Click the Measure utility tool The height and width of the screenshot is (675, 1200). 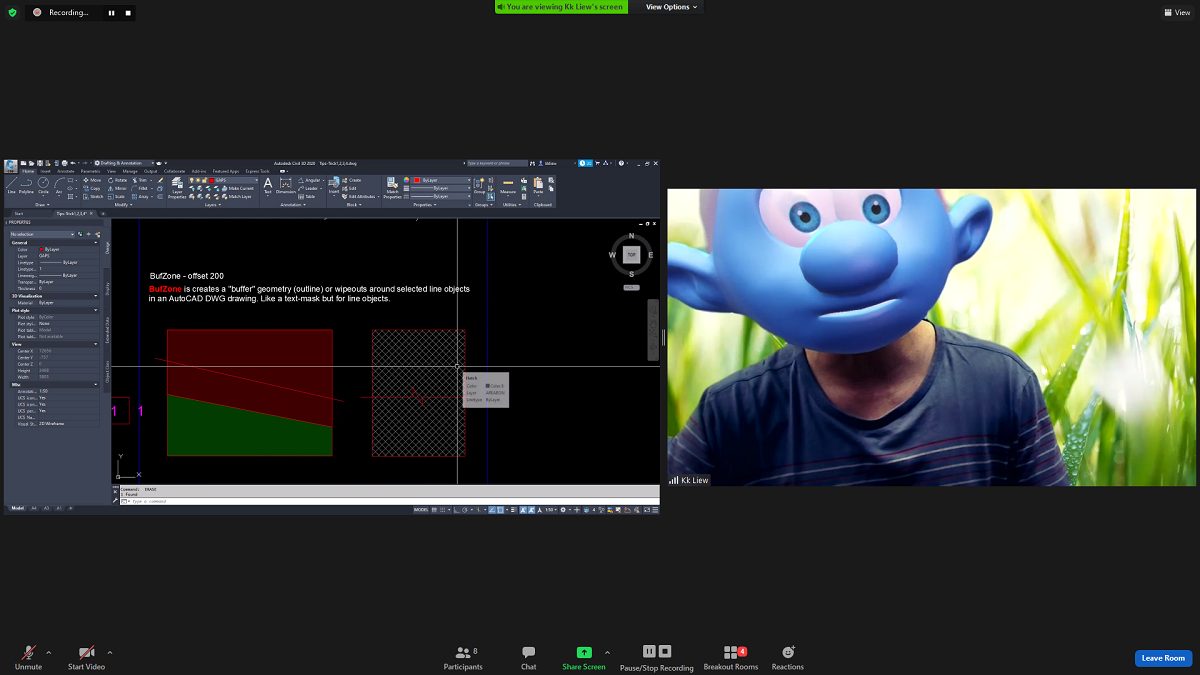coord(508,187)
